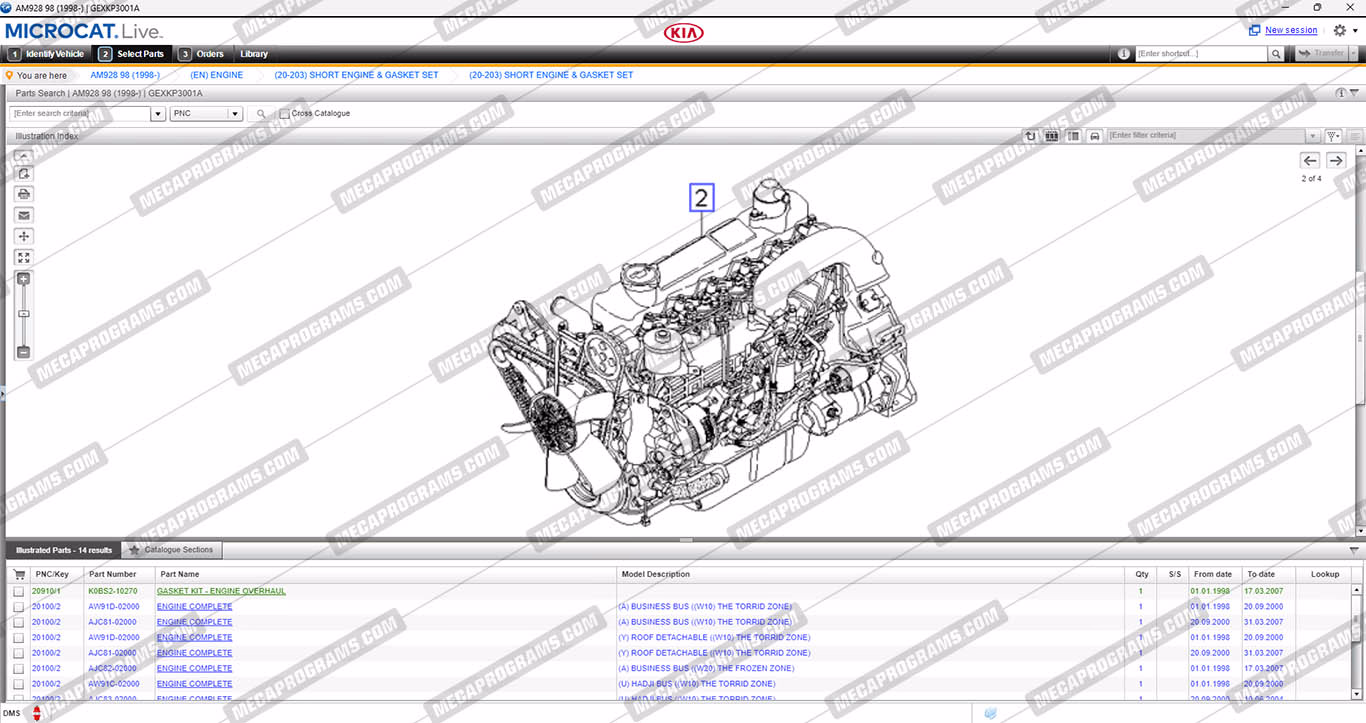Open the (EN) ENGINE breadcrumb
The image size is (1366, 723).
217,75
